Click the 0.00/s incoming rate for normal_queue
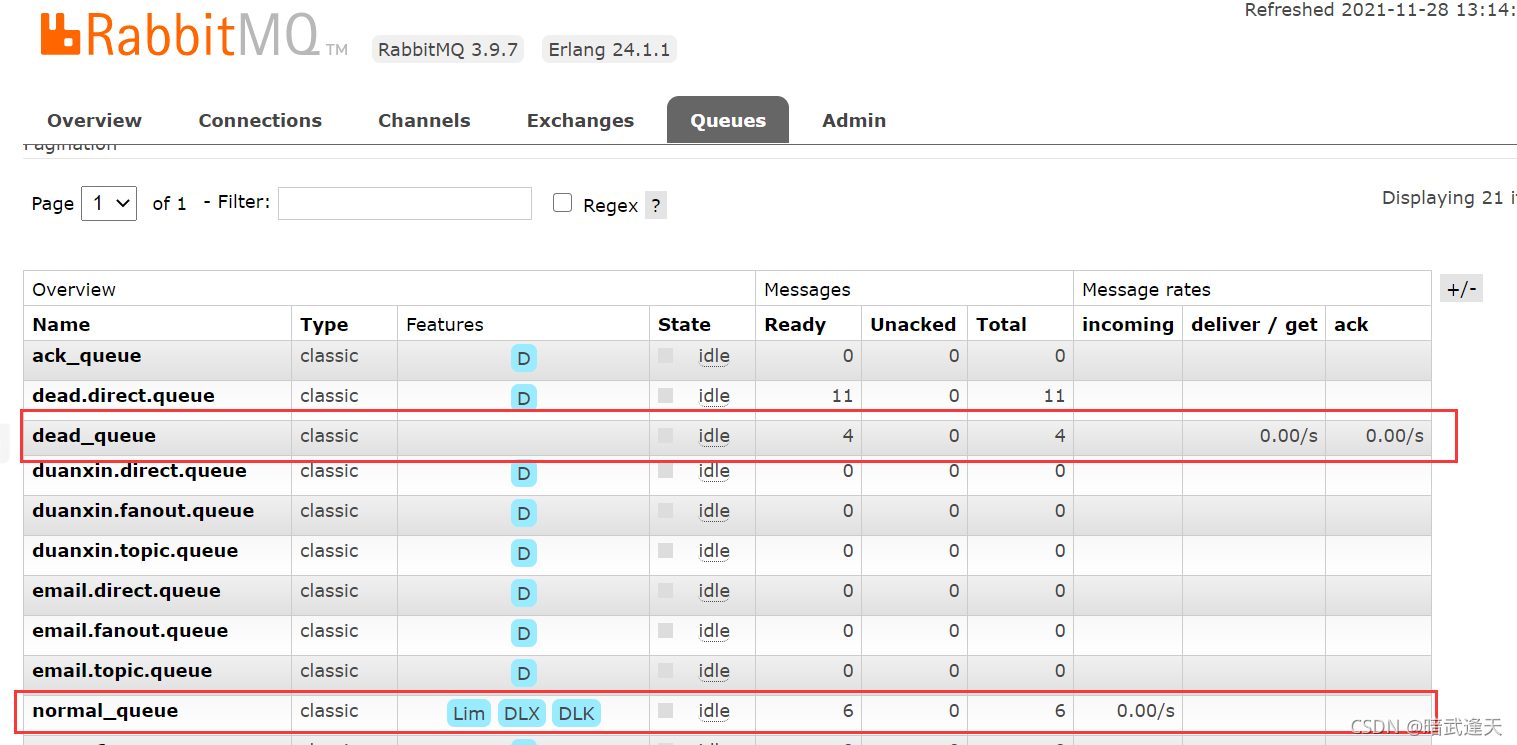The width and height of the screenshot is (1517, 745). pos(1146,711)
